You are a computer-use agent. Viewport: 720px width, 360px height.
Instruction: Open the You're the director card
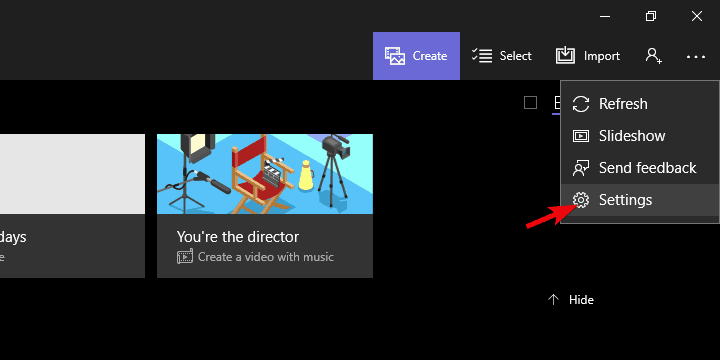265,206
